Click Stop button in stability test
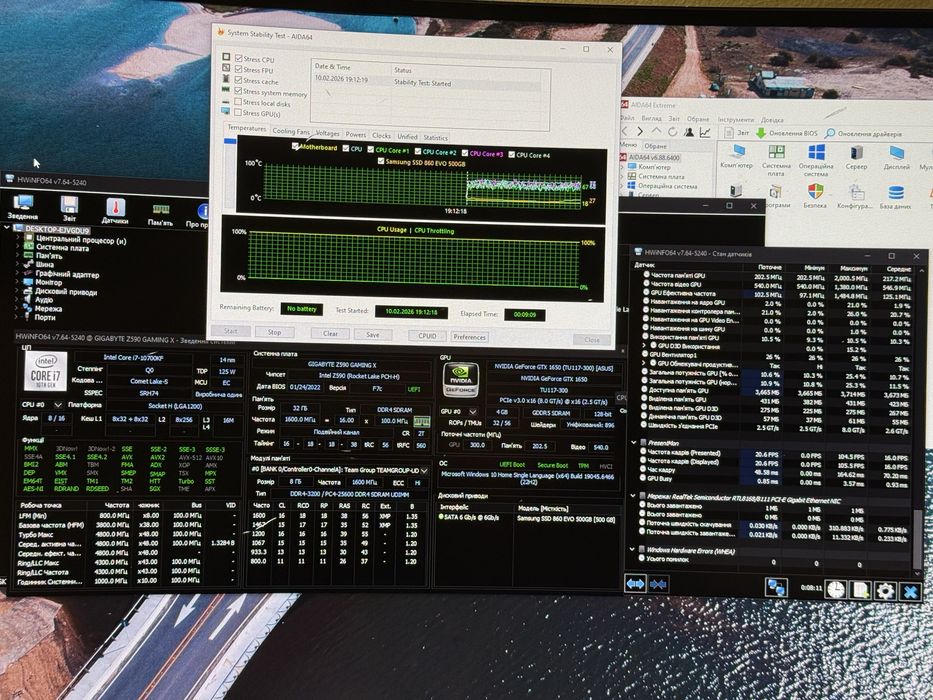Viewport: 933px width, 700px height. pyautogui.click(x=274, y=332)
